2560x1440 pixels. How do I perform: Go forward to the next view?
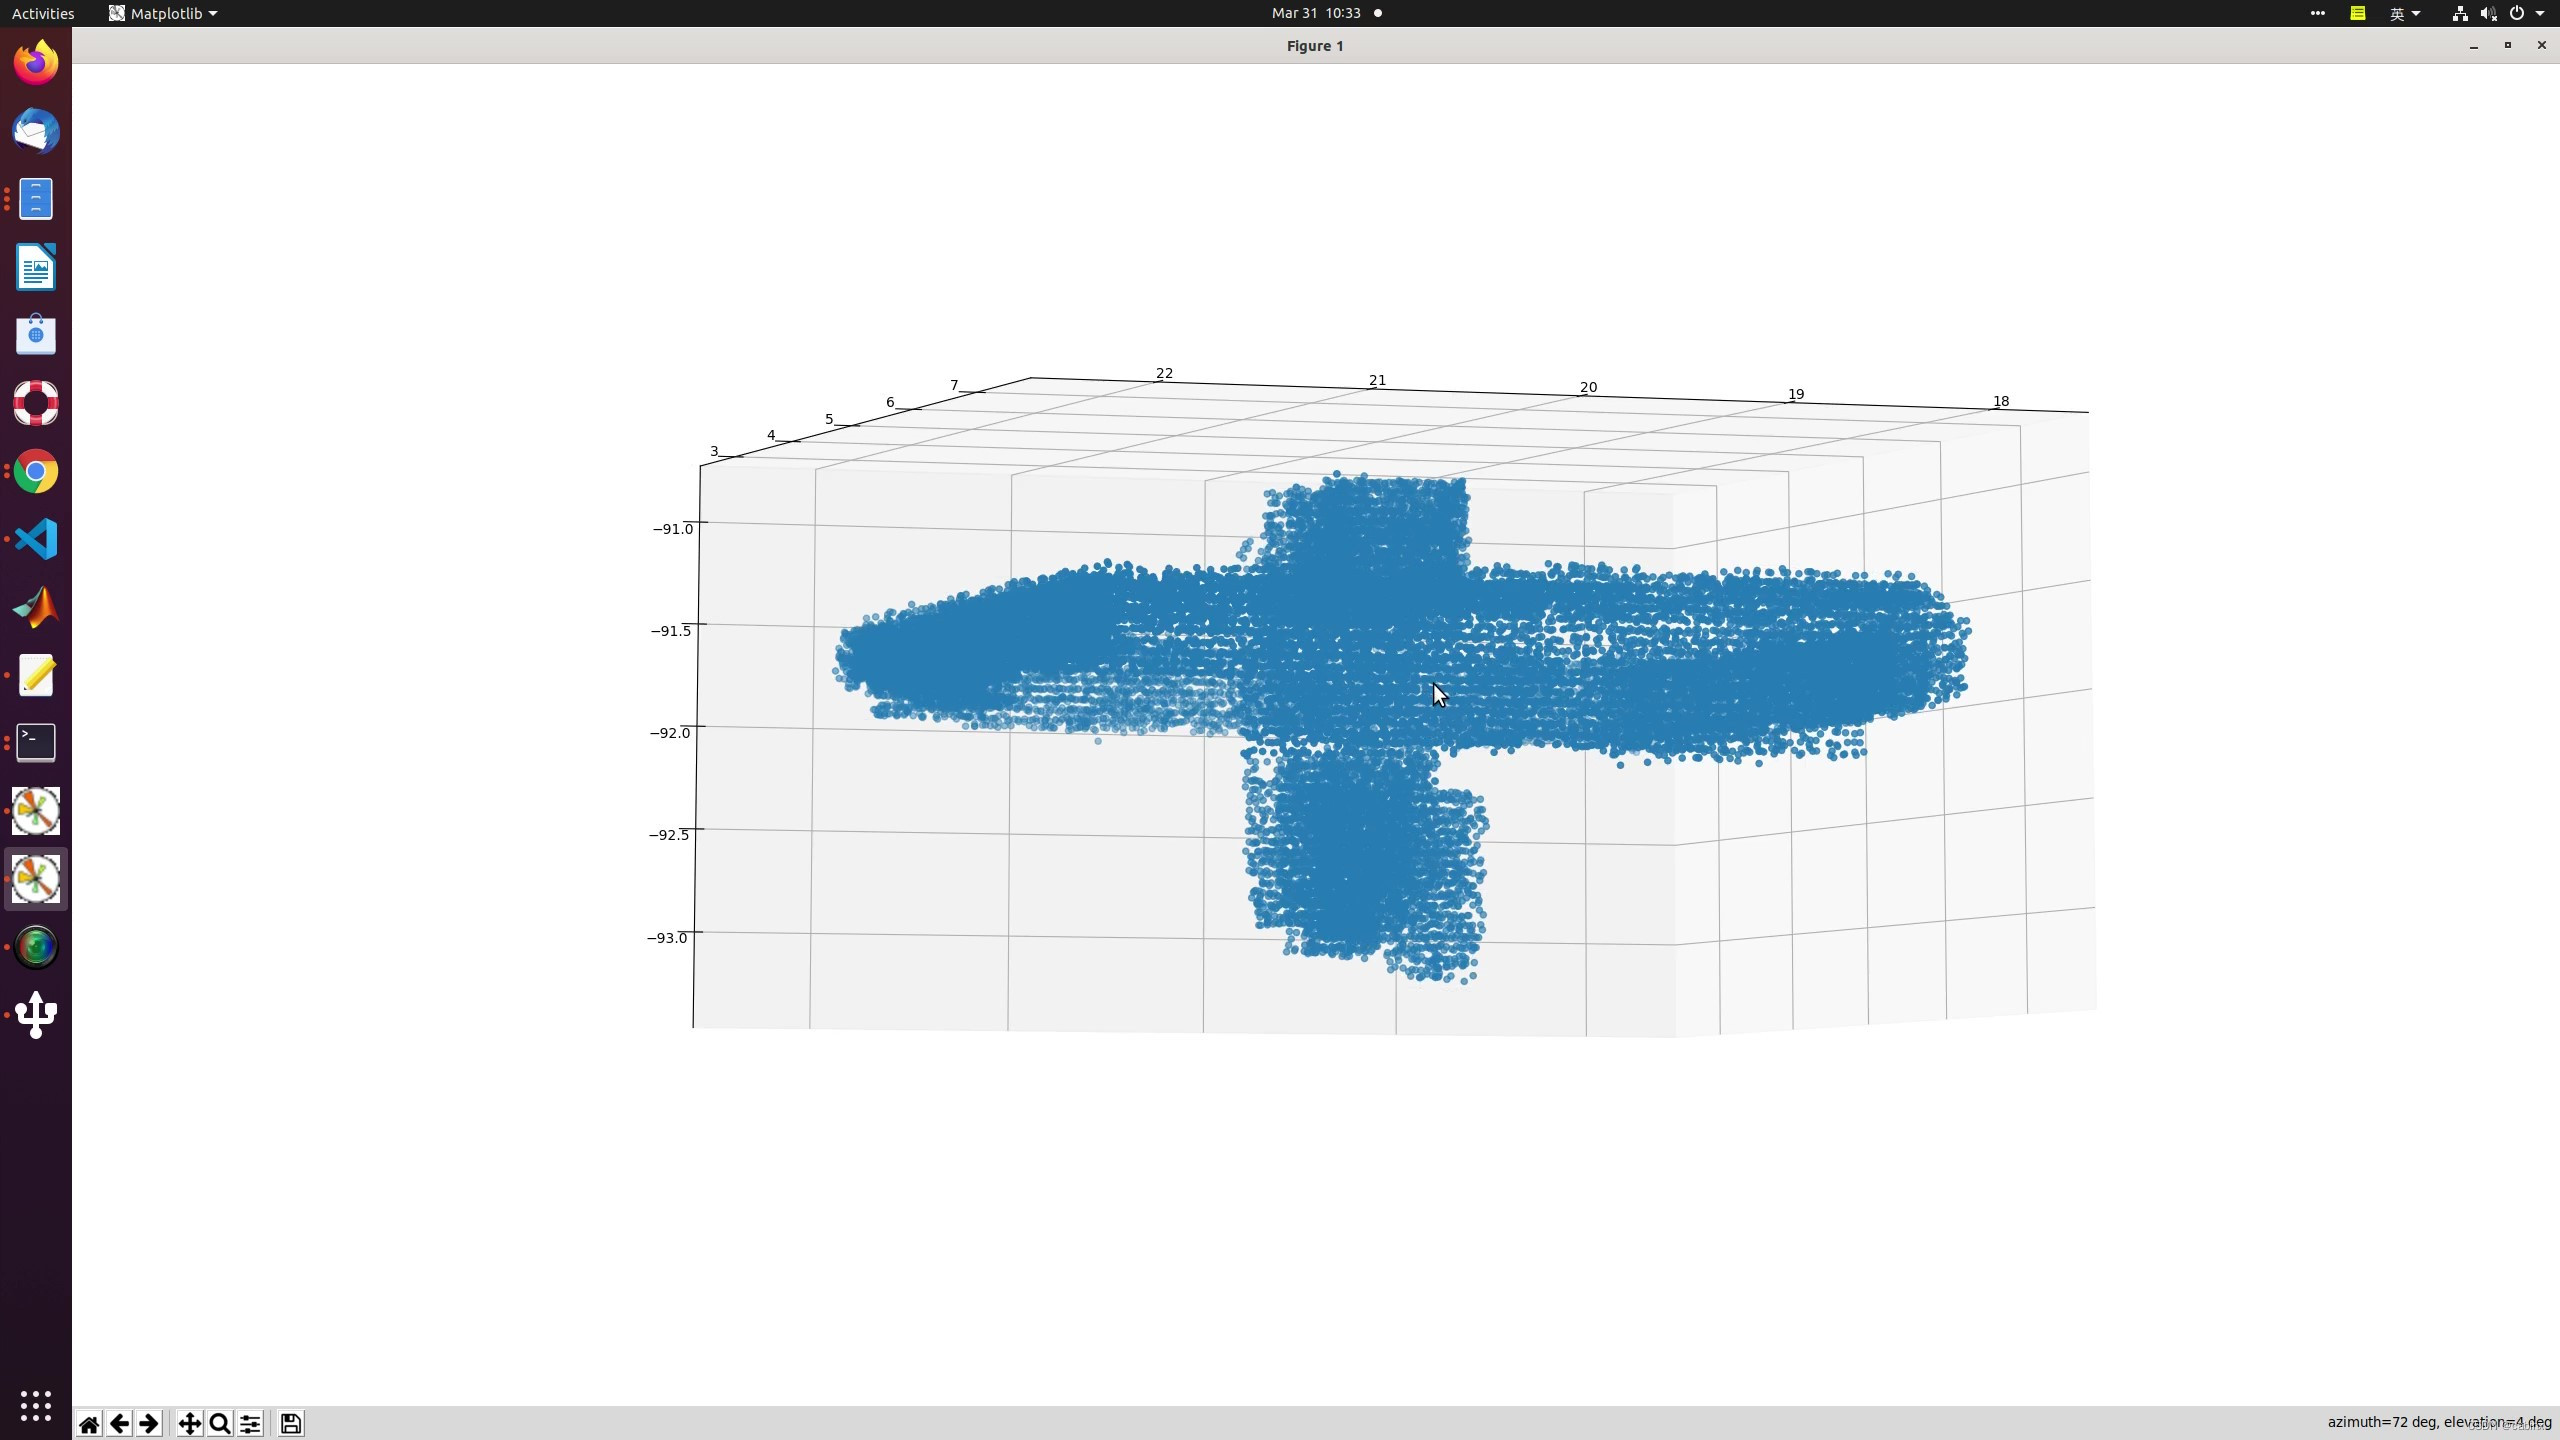149,1423
